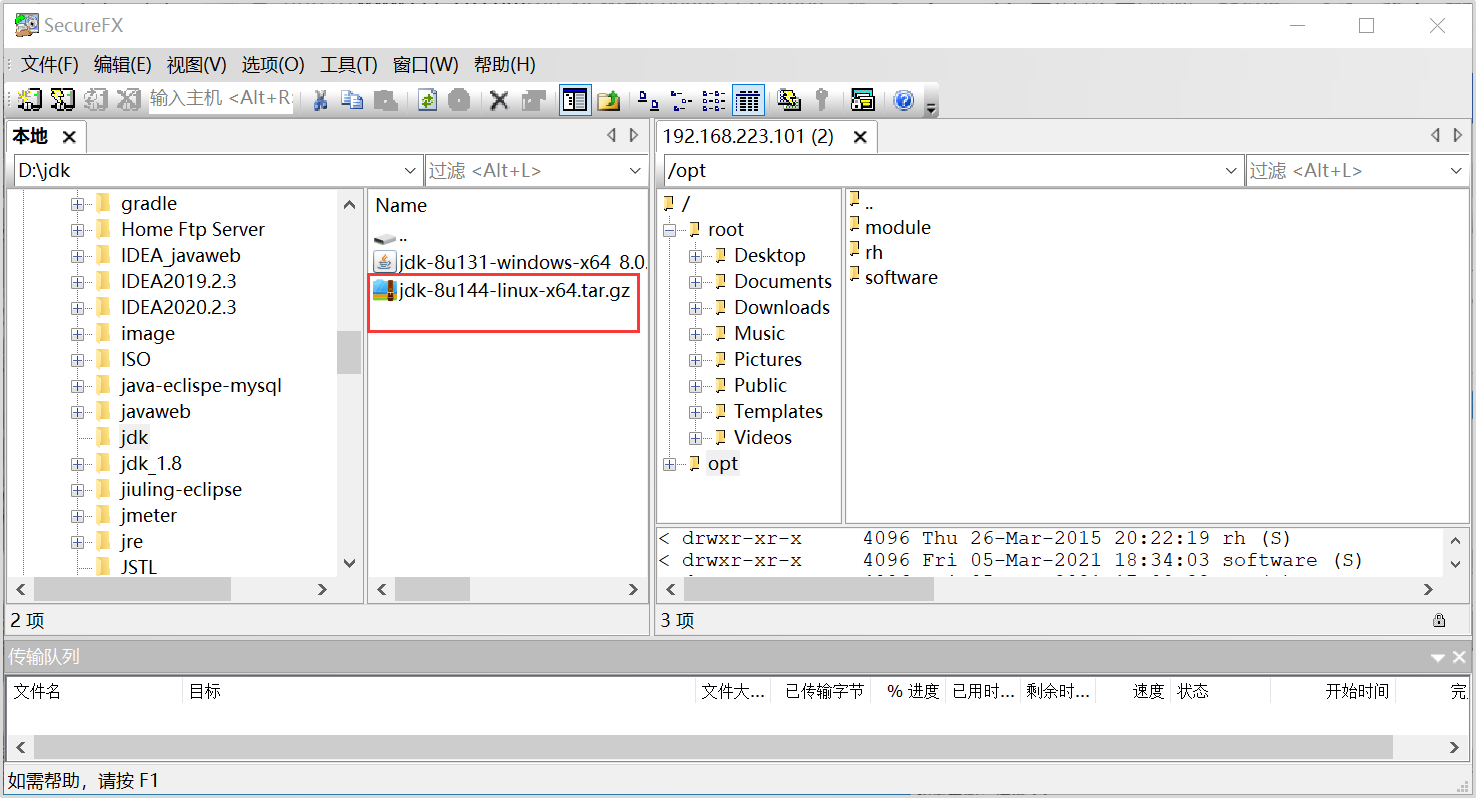The height and width of the screenshot is (798, 1476).
Task: Switch to large icons view
Action: (x=649, y=100)
